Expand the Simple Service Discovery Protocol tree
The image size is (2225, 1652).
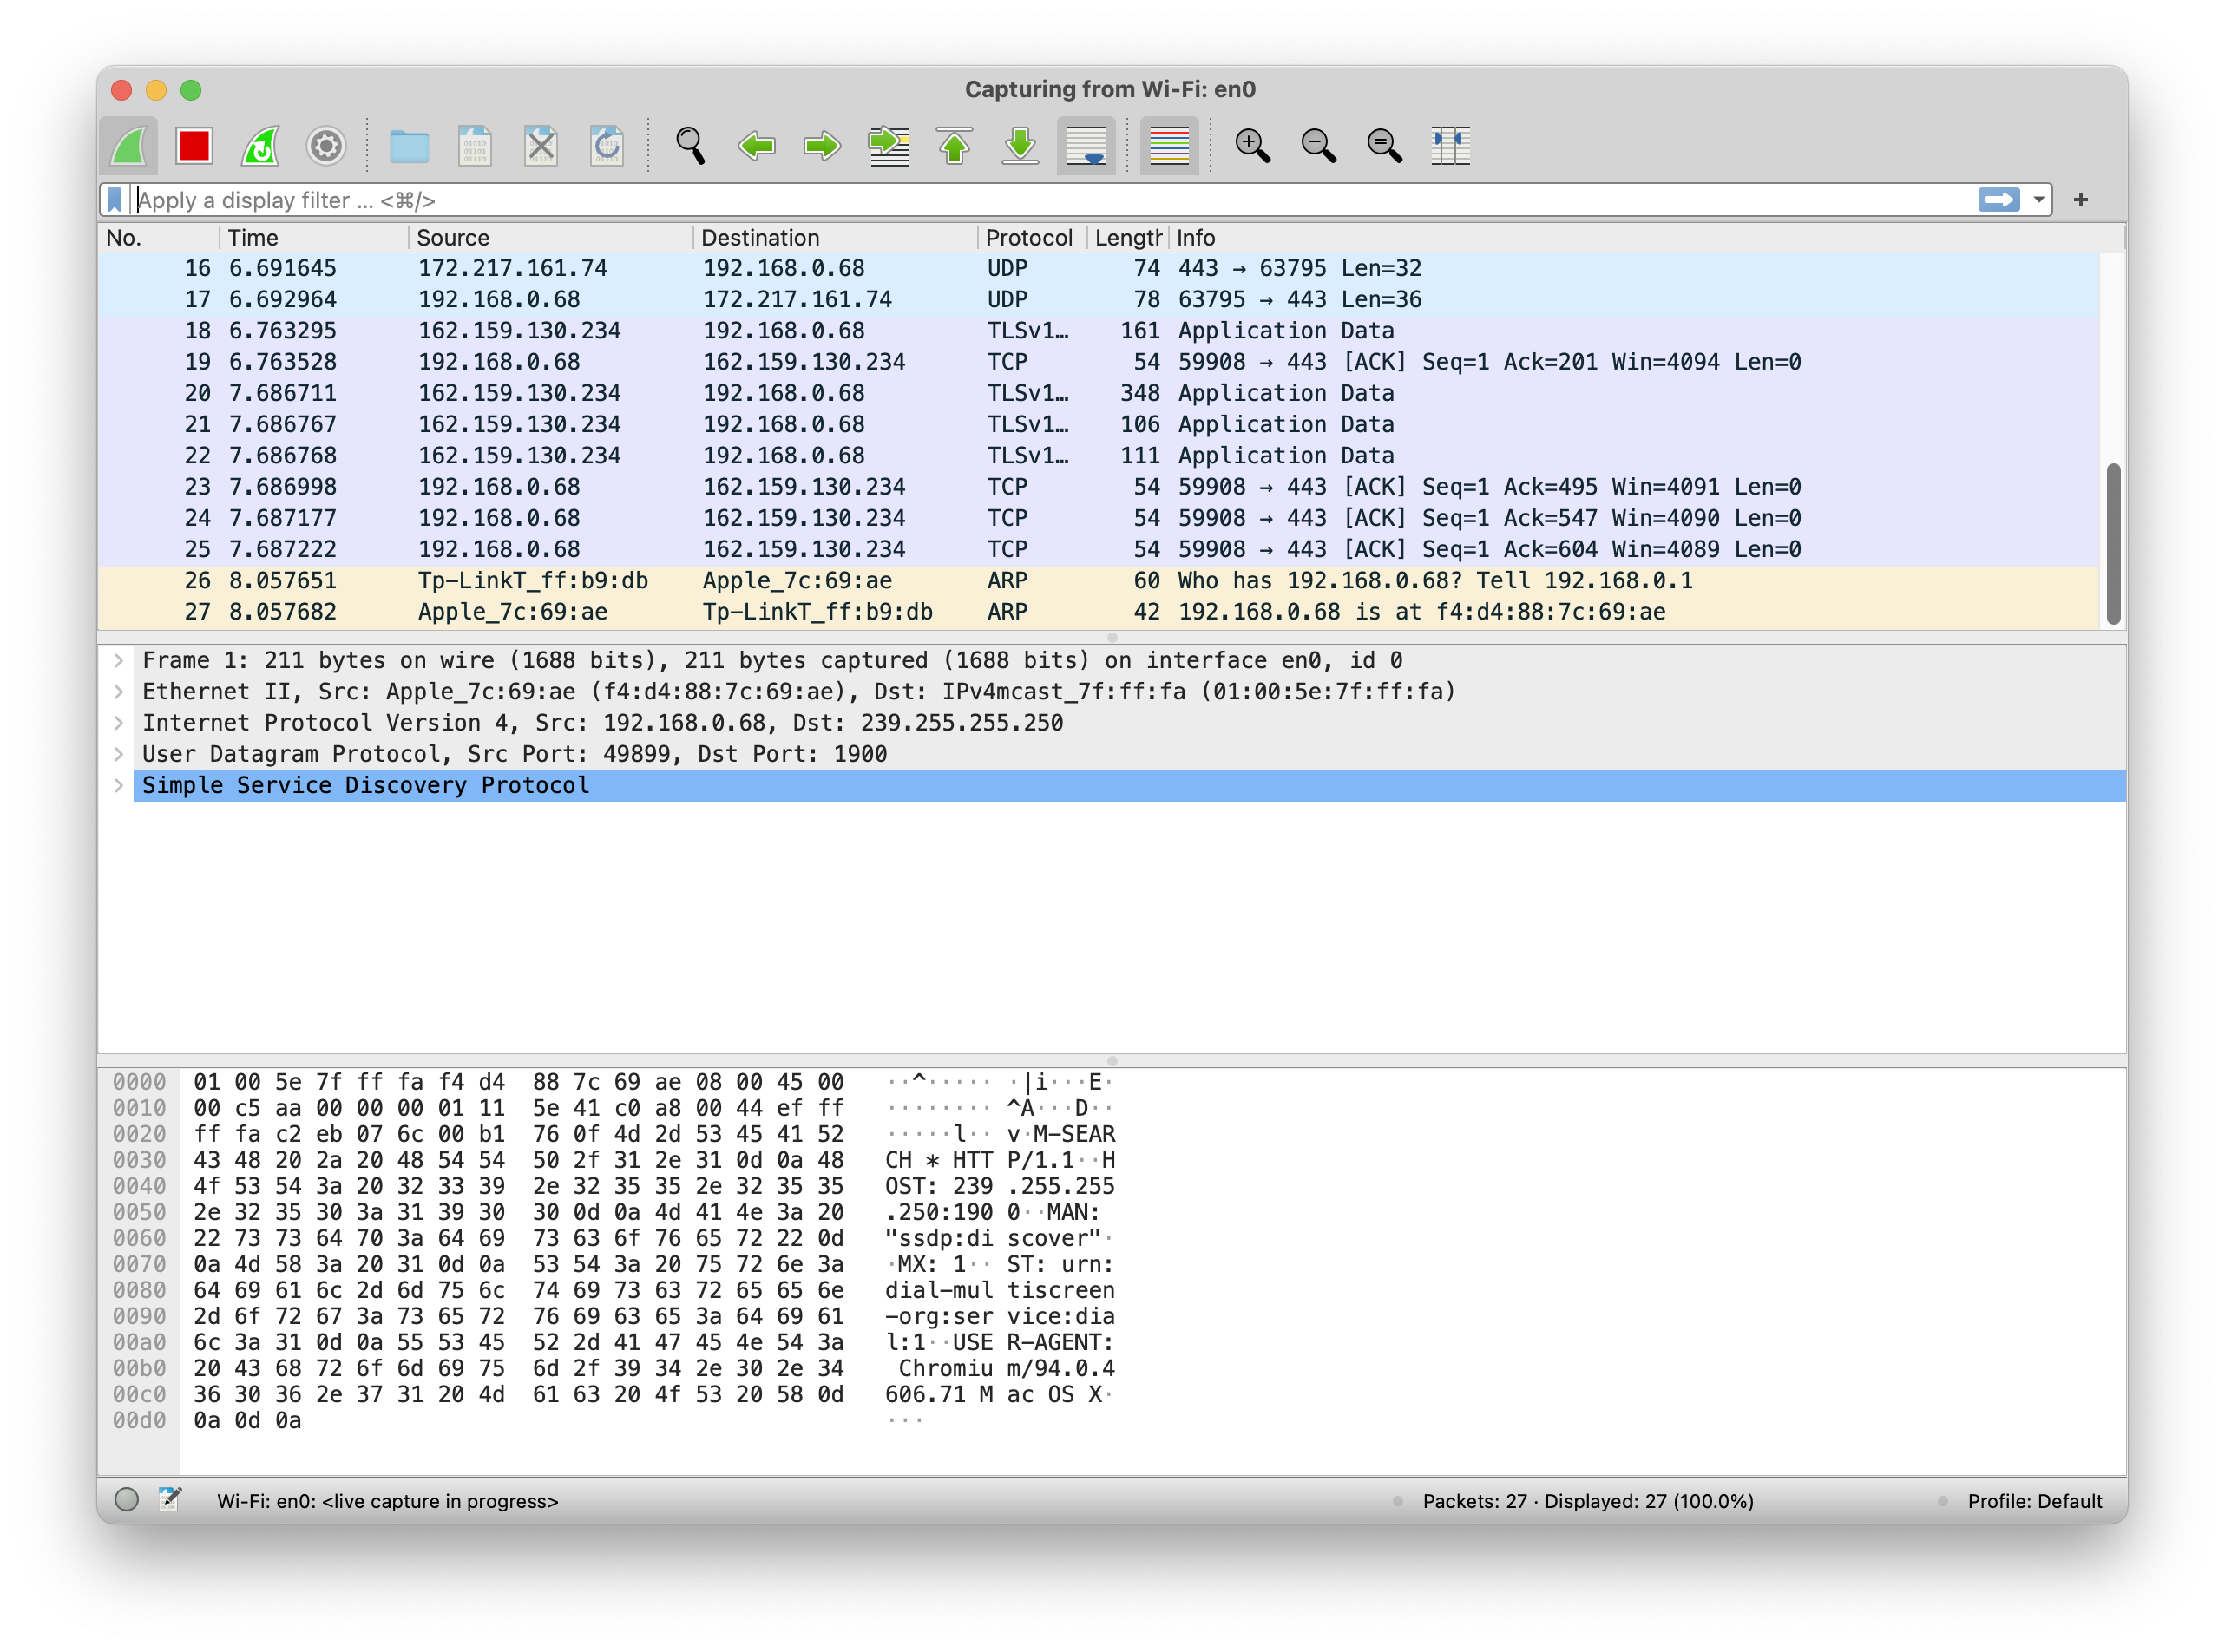[x=119, y=786]
